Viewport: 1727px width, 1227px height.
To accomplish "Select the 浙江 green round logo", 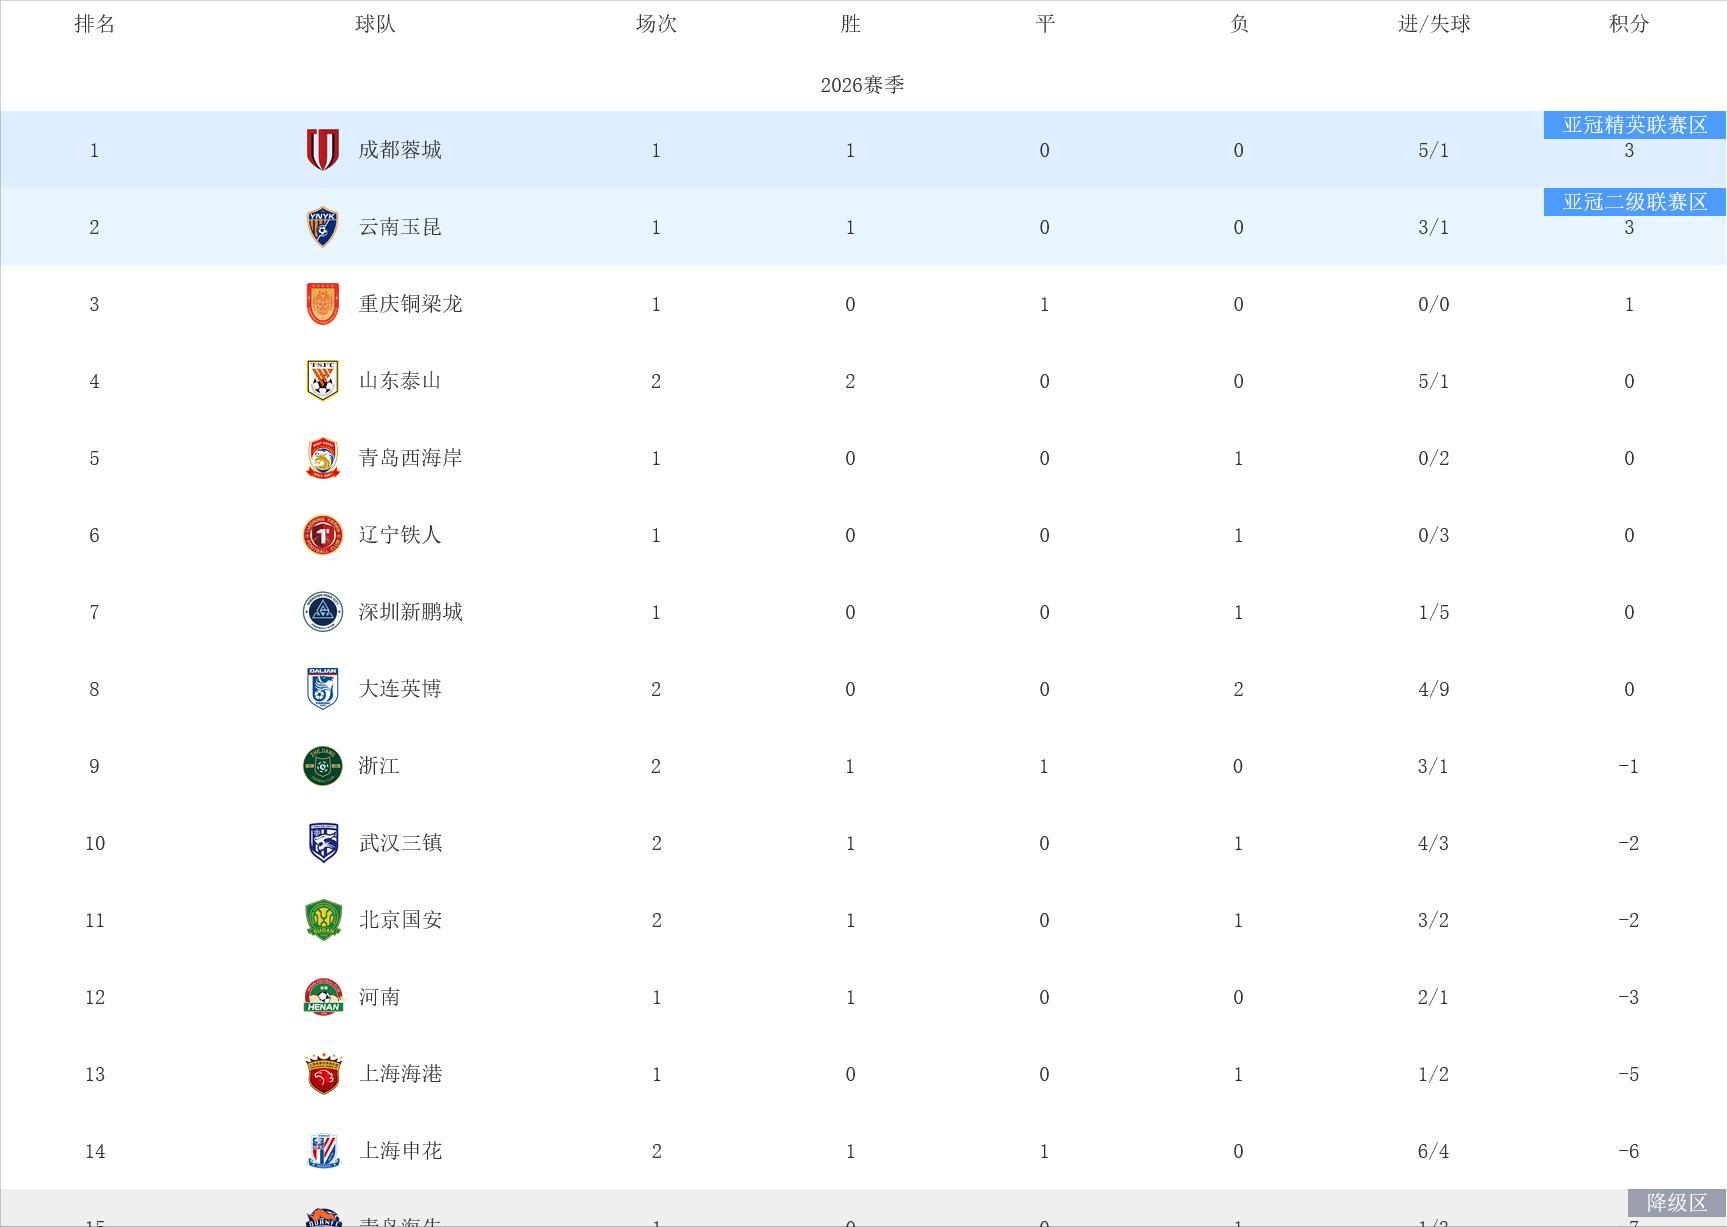I will click(322, 766).
